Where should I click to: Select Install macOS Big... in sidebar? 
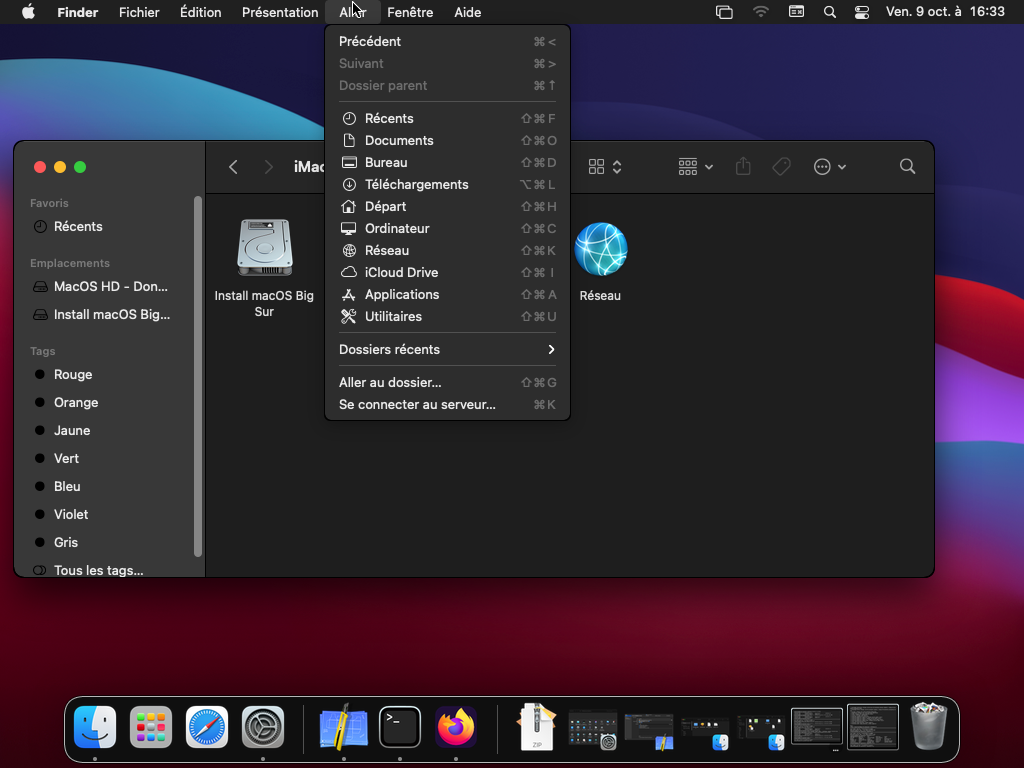pos(104,315)
